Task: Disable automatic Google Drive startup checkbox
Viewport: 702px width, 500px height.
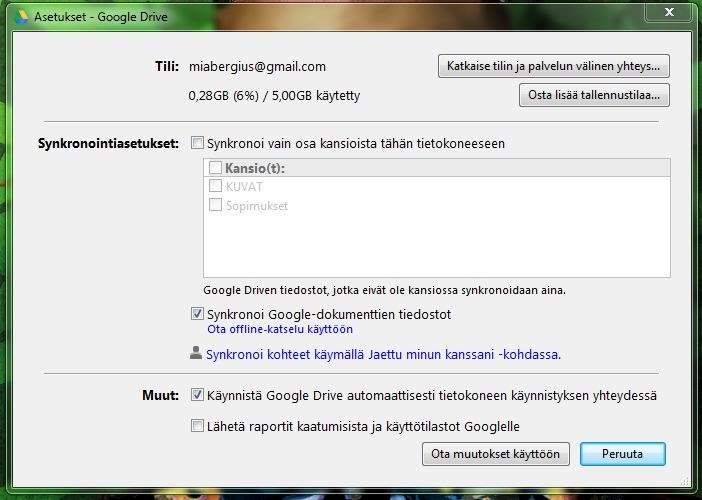Action: point(197,395)
